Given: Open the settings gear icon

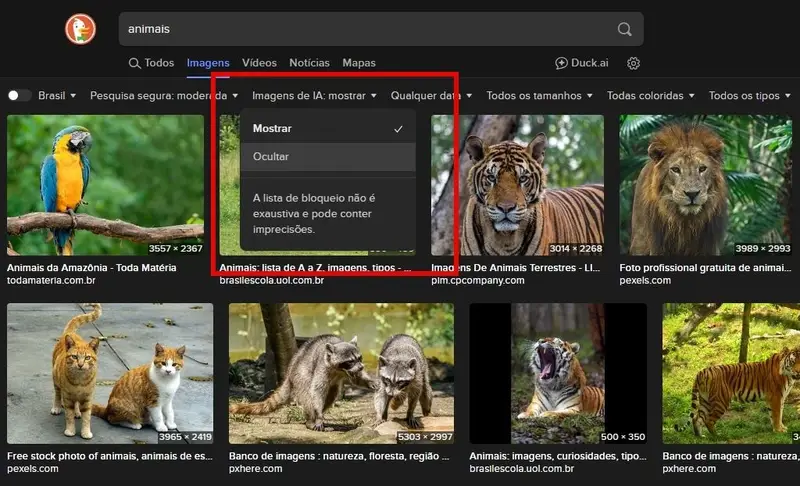Looking at the screenshot, I should tap(633, 63).
